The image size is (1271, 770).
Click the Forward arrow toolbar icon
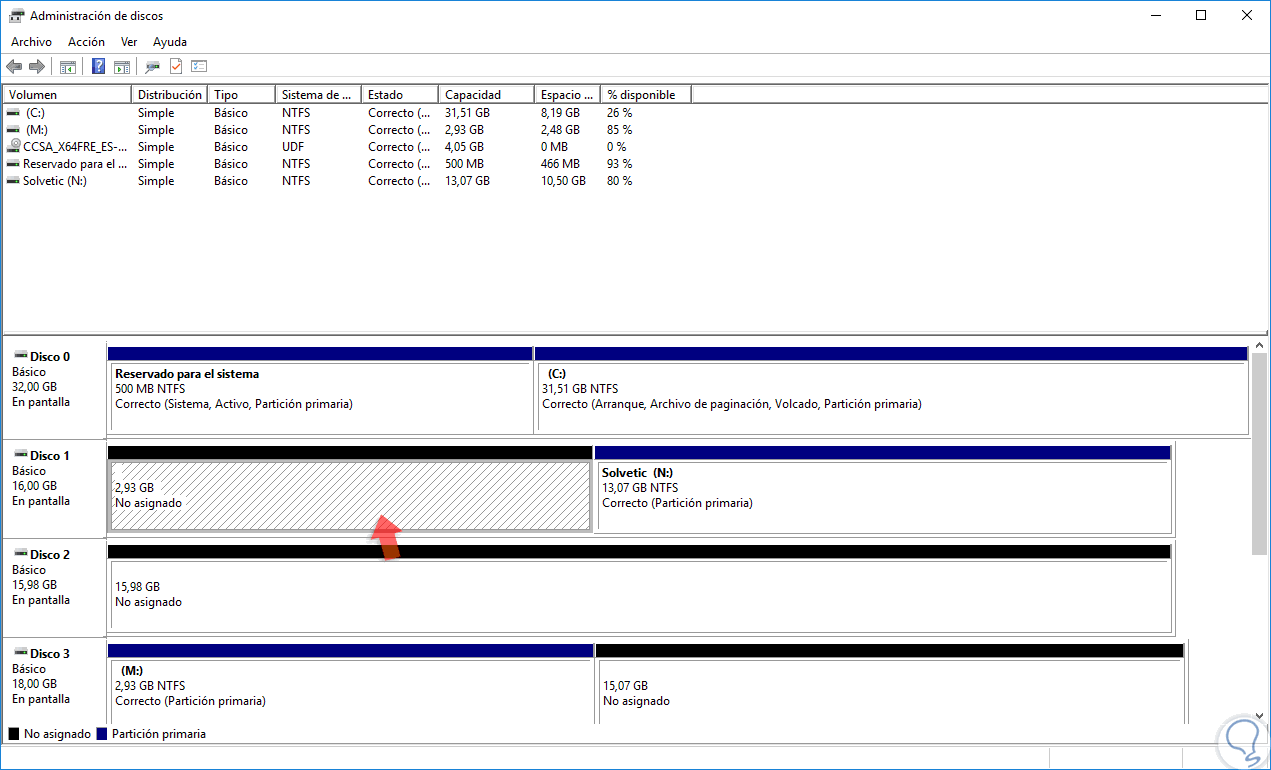[x=37, y=67]
